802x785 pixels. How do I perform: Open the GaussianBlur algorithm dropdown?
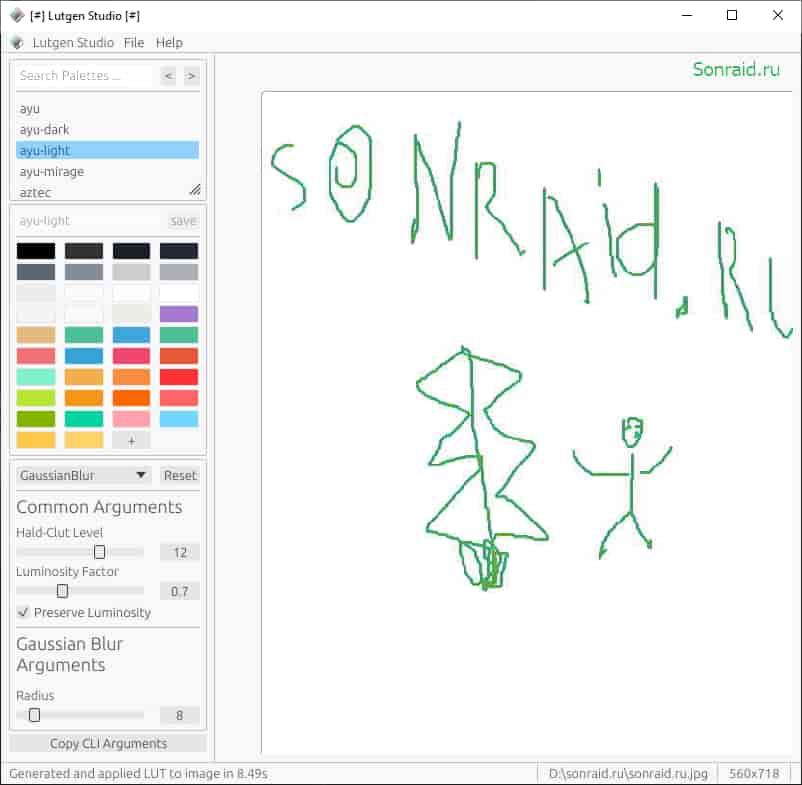tap(83, 475)
